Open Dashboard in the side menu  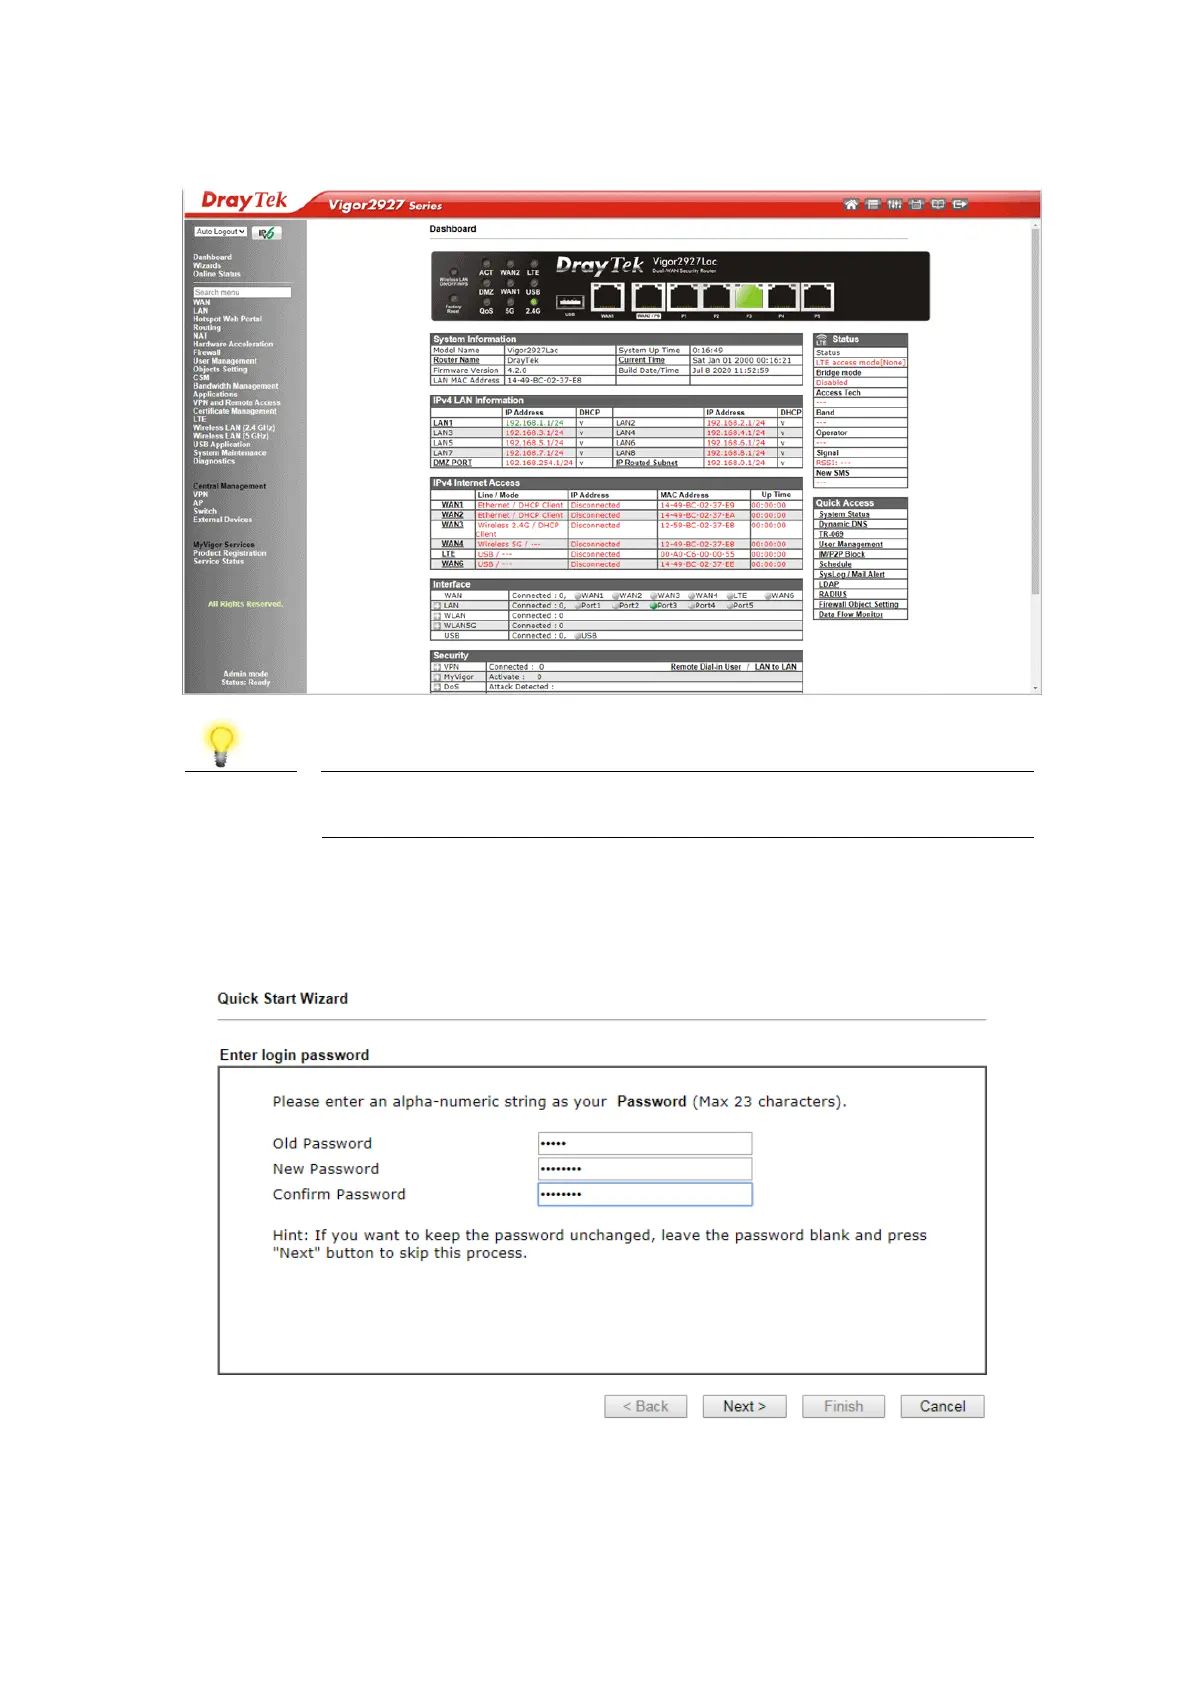pos(212,257)
